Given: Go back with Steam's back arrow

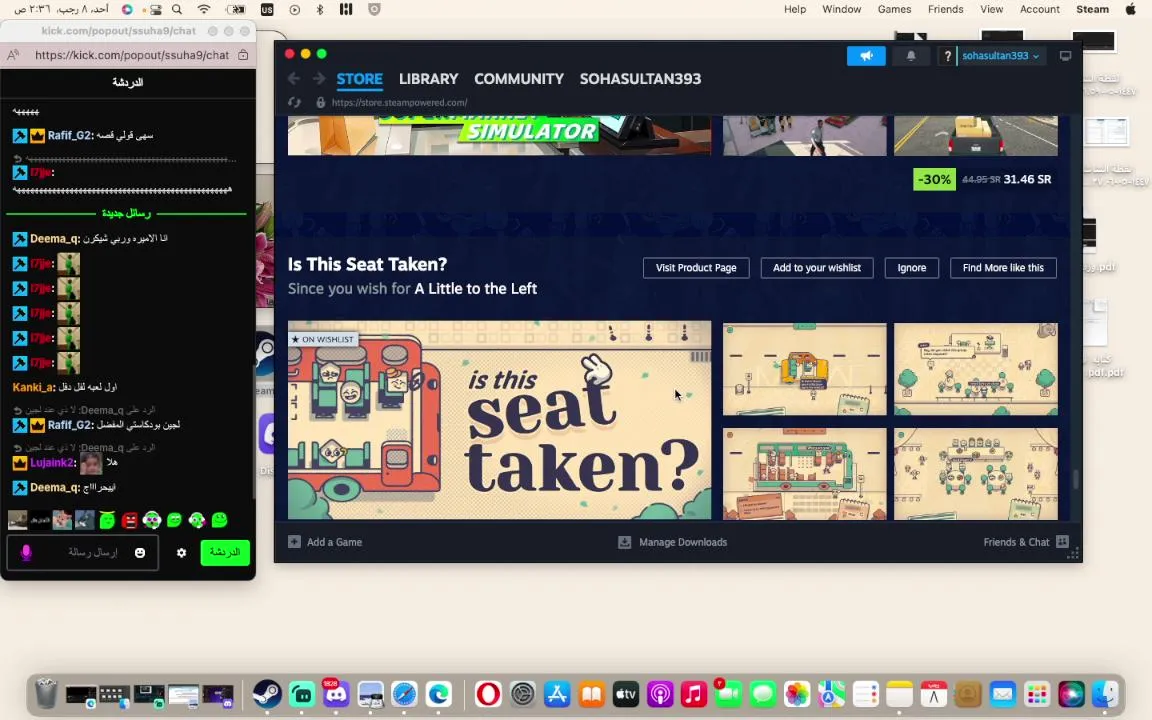Looking at the screenshot, I should click(x=294, y=79).
